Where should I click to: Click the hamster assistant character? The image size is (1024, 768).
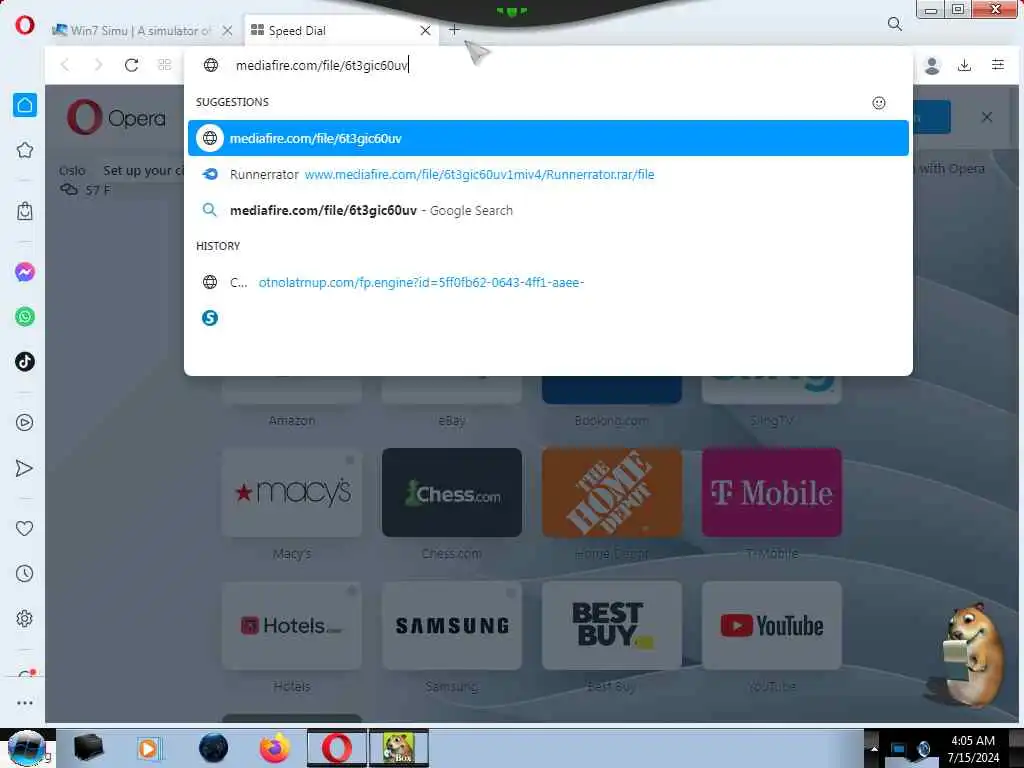(971, 655)
